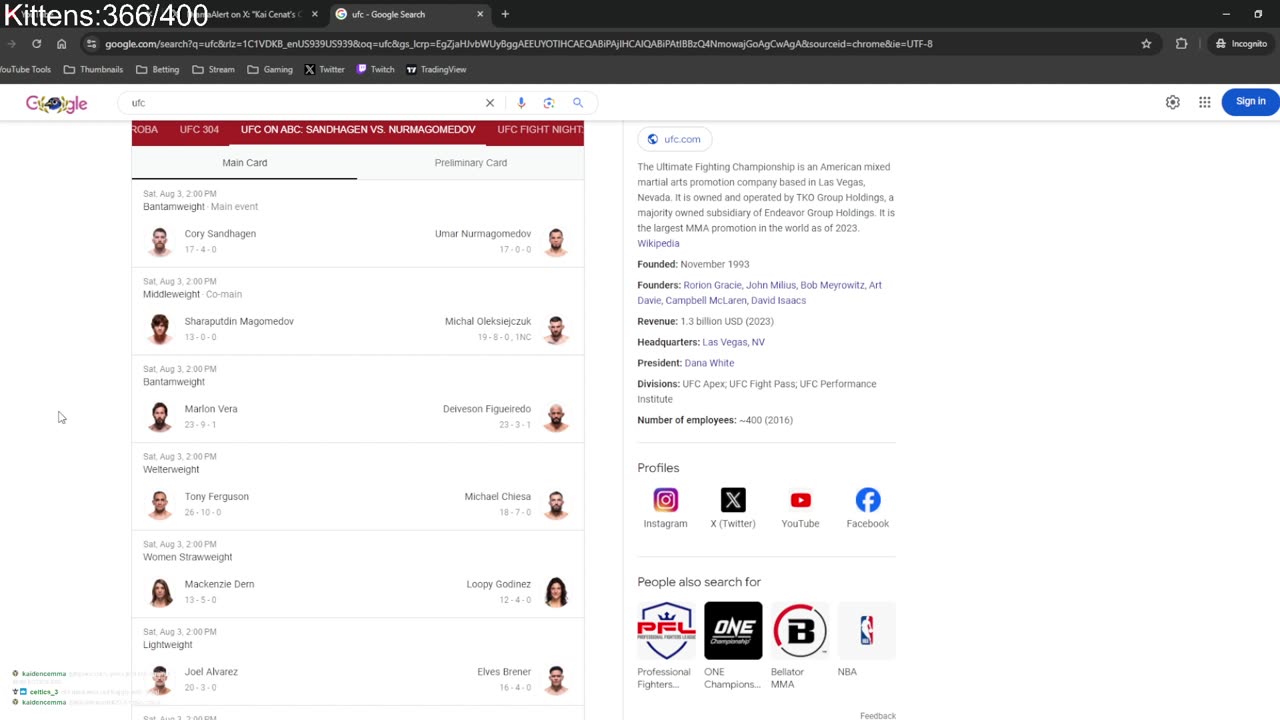Viewport: 1280px width, 720px height.
Task: Click fighter name Deiveson Figueiredo
Action: click(487, 409)
